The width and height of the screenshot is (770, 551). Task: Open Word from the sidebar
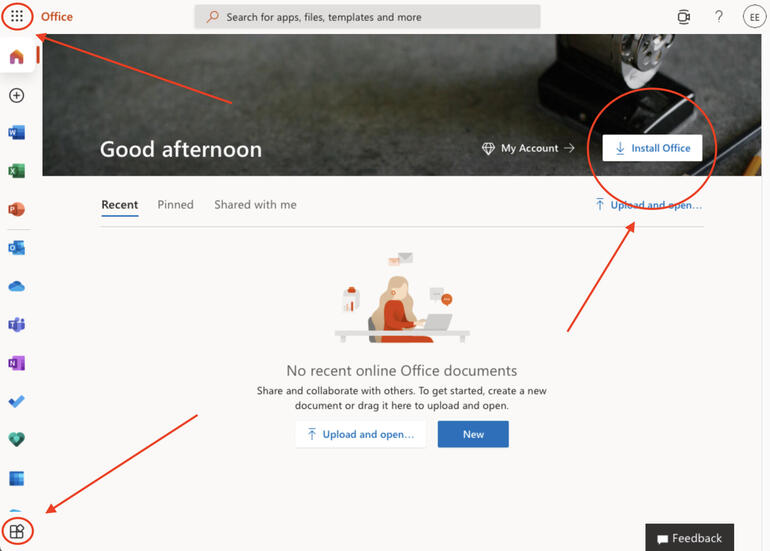17,133
